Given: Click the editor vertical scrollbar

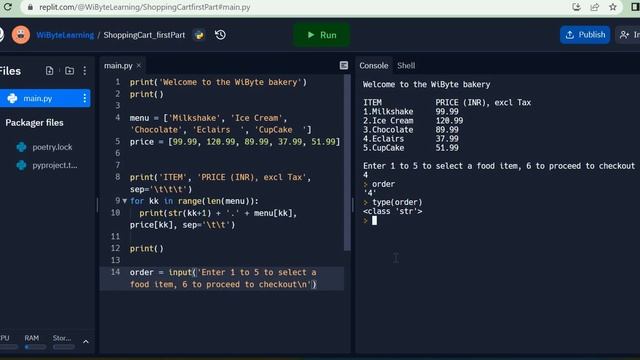Looking at the screenshot, I should coord(347,163).
